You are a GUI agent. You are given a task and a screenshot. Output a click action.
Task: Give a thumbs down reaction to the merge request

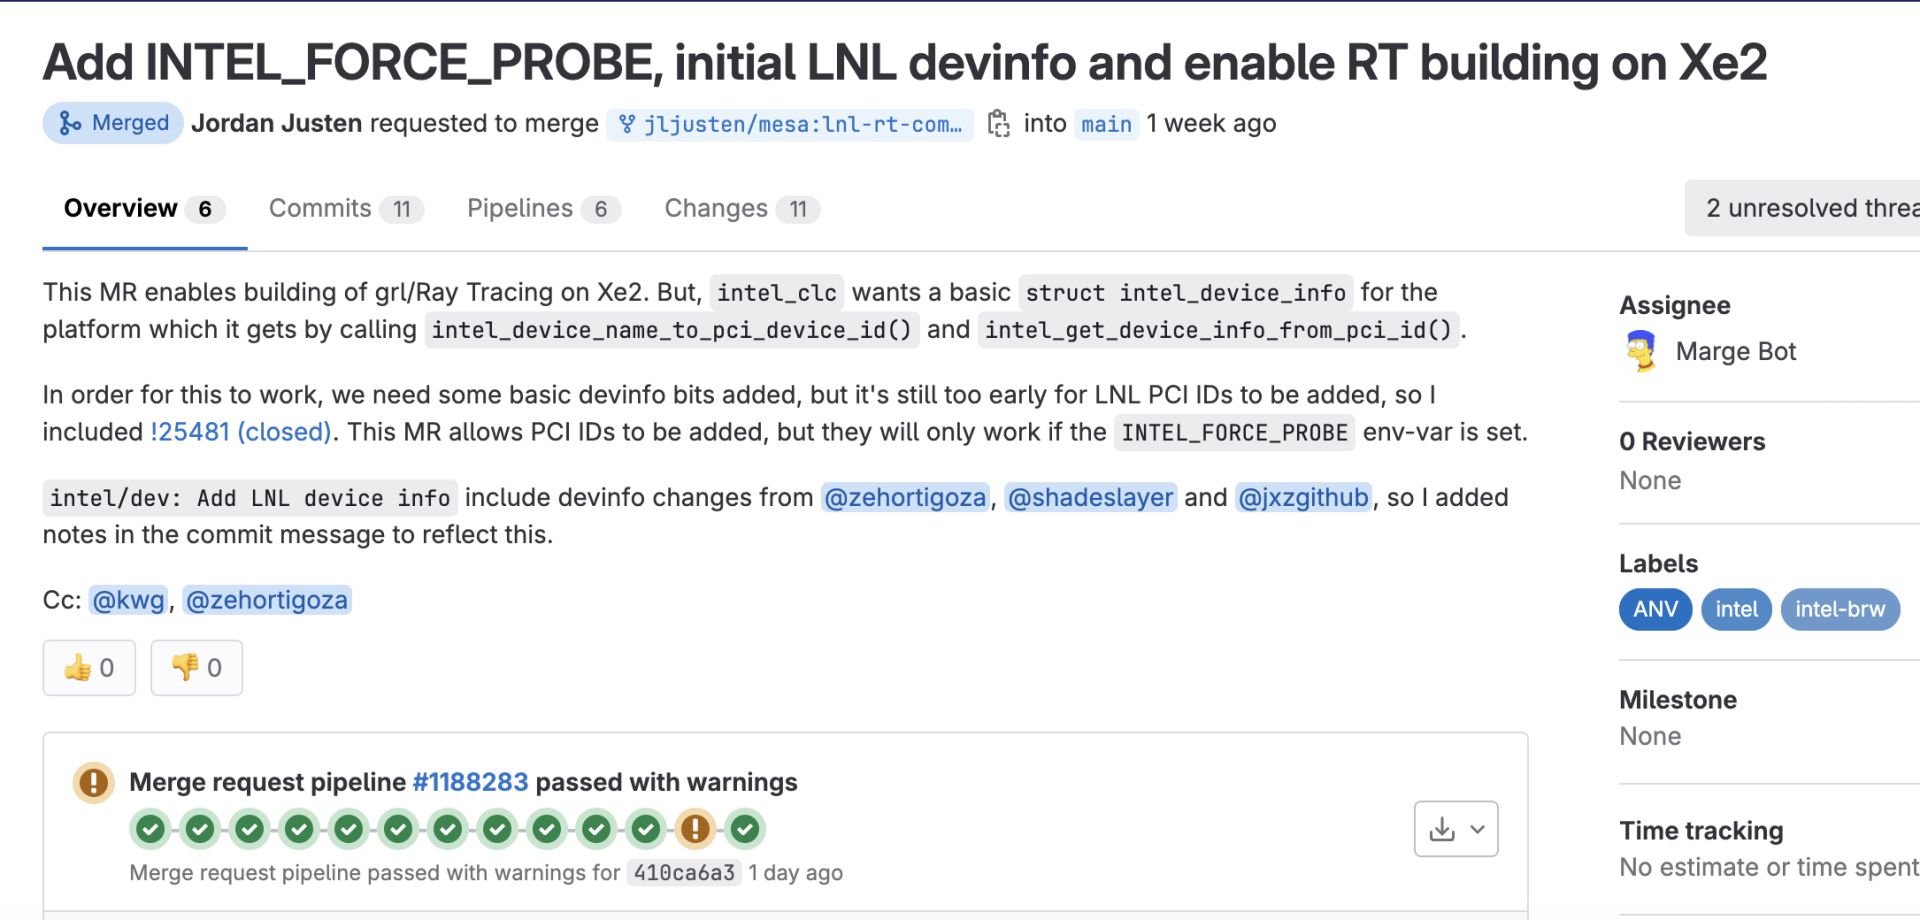coord(195,667)
